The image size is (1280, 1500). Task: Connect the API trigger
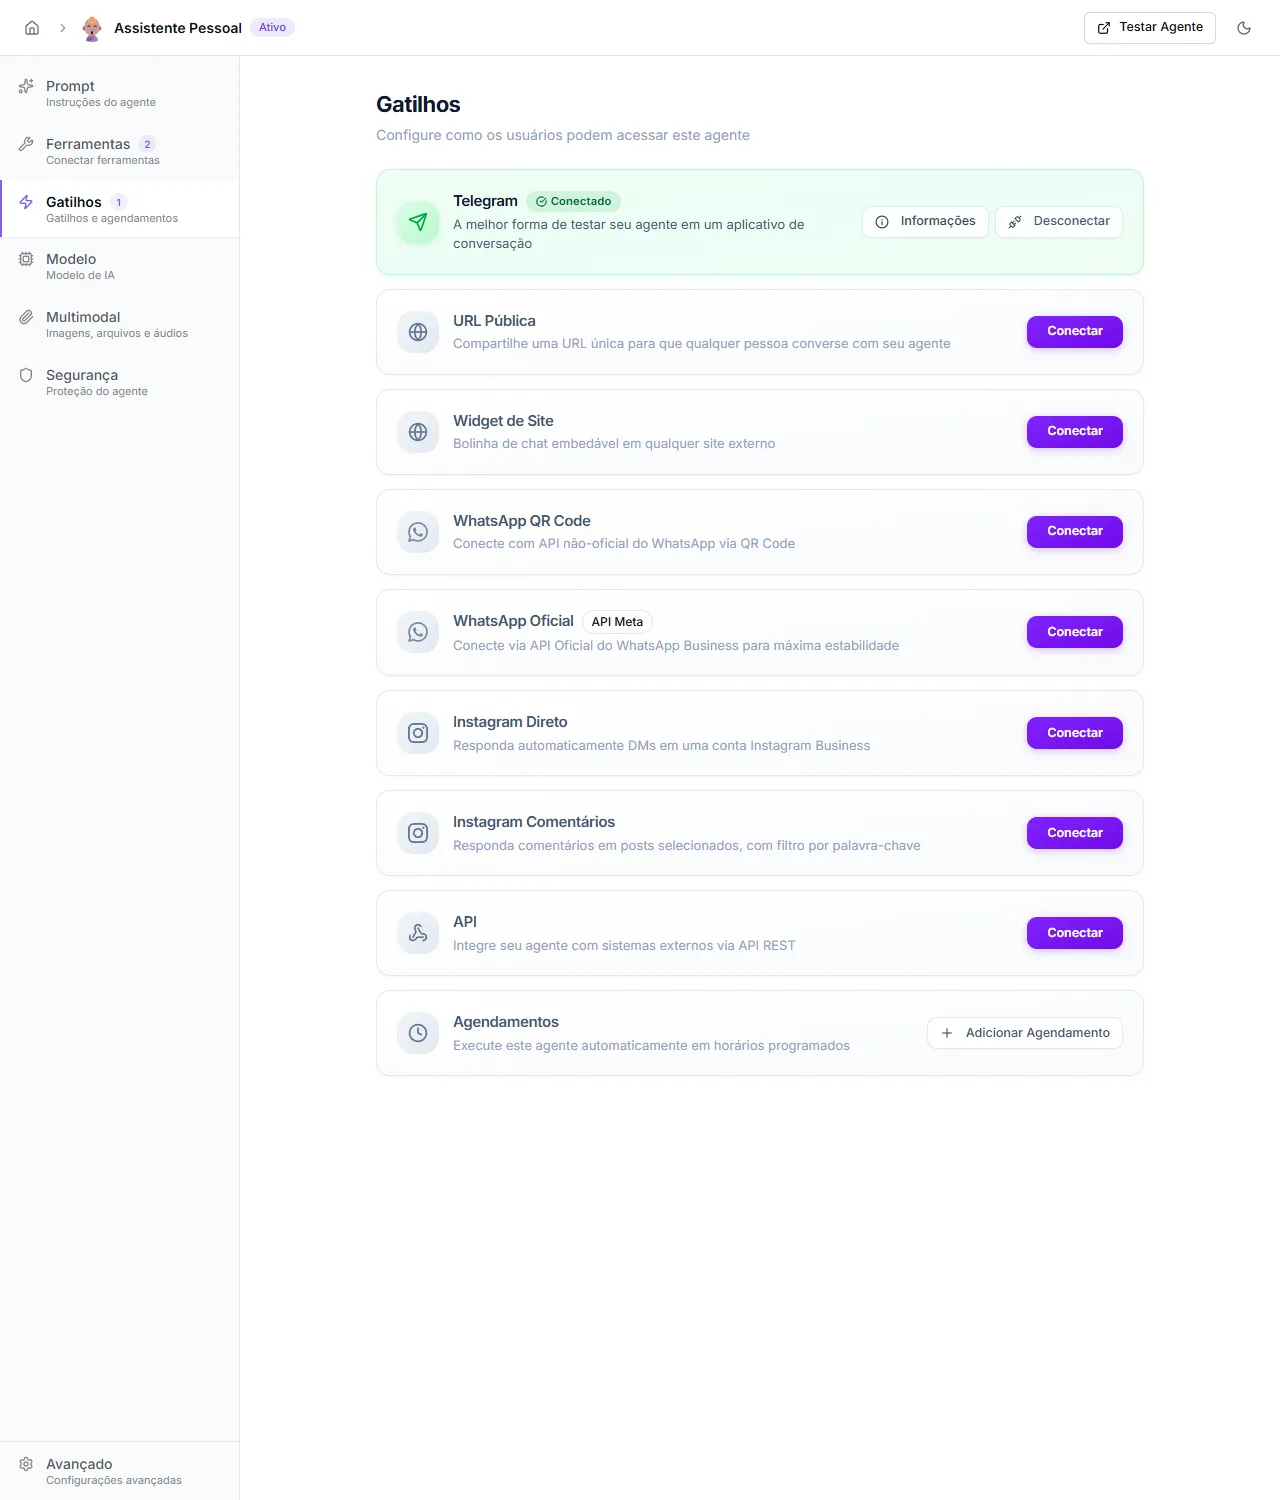point(1075,933)
